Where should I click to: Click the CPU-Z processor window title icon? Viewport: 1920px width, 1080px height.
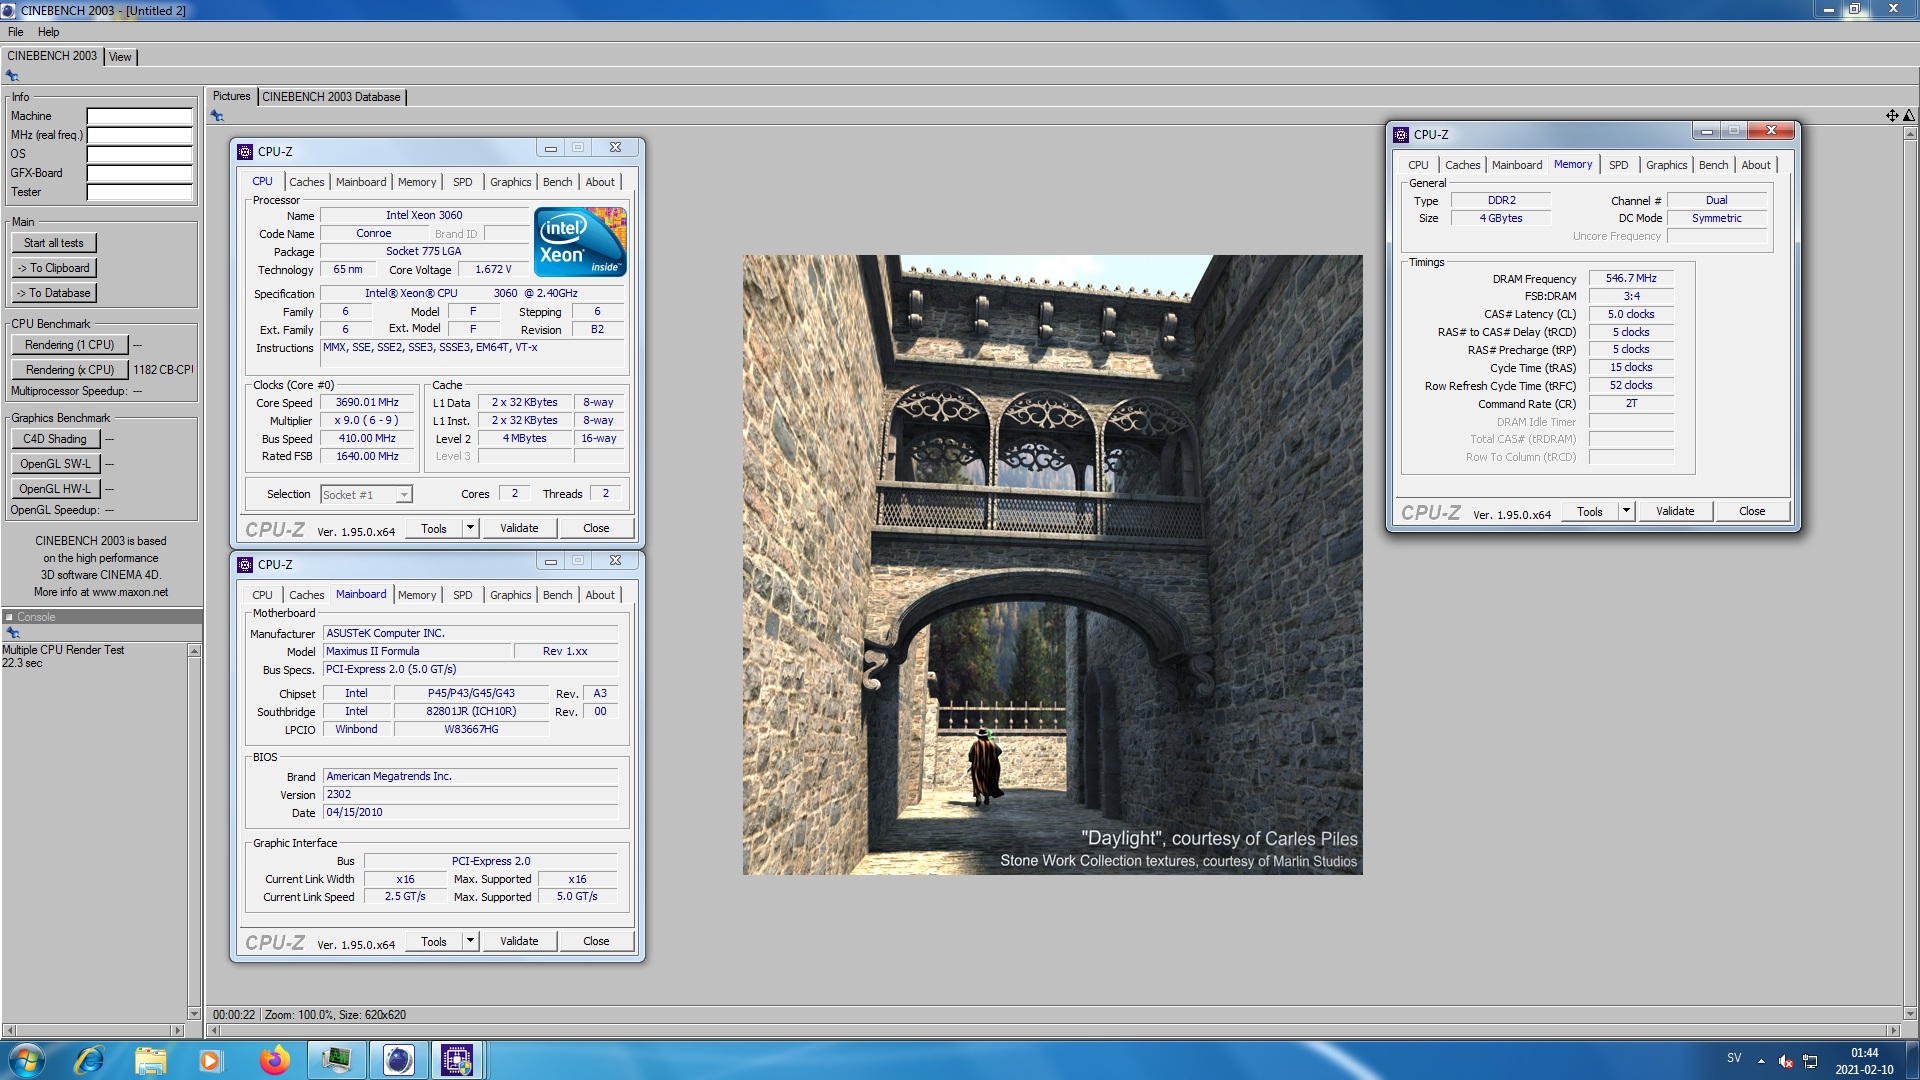pos(245,151)
